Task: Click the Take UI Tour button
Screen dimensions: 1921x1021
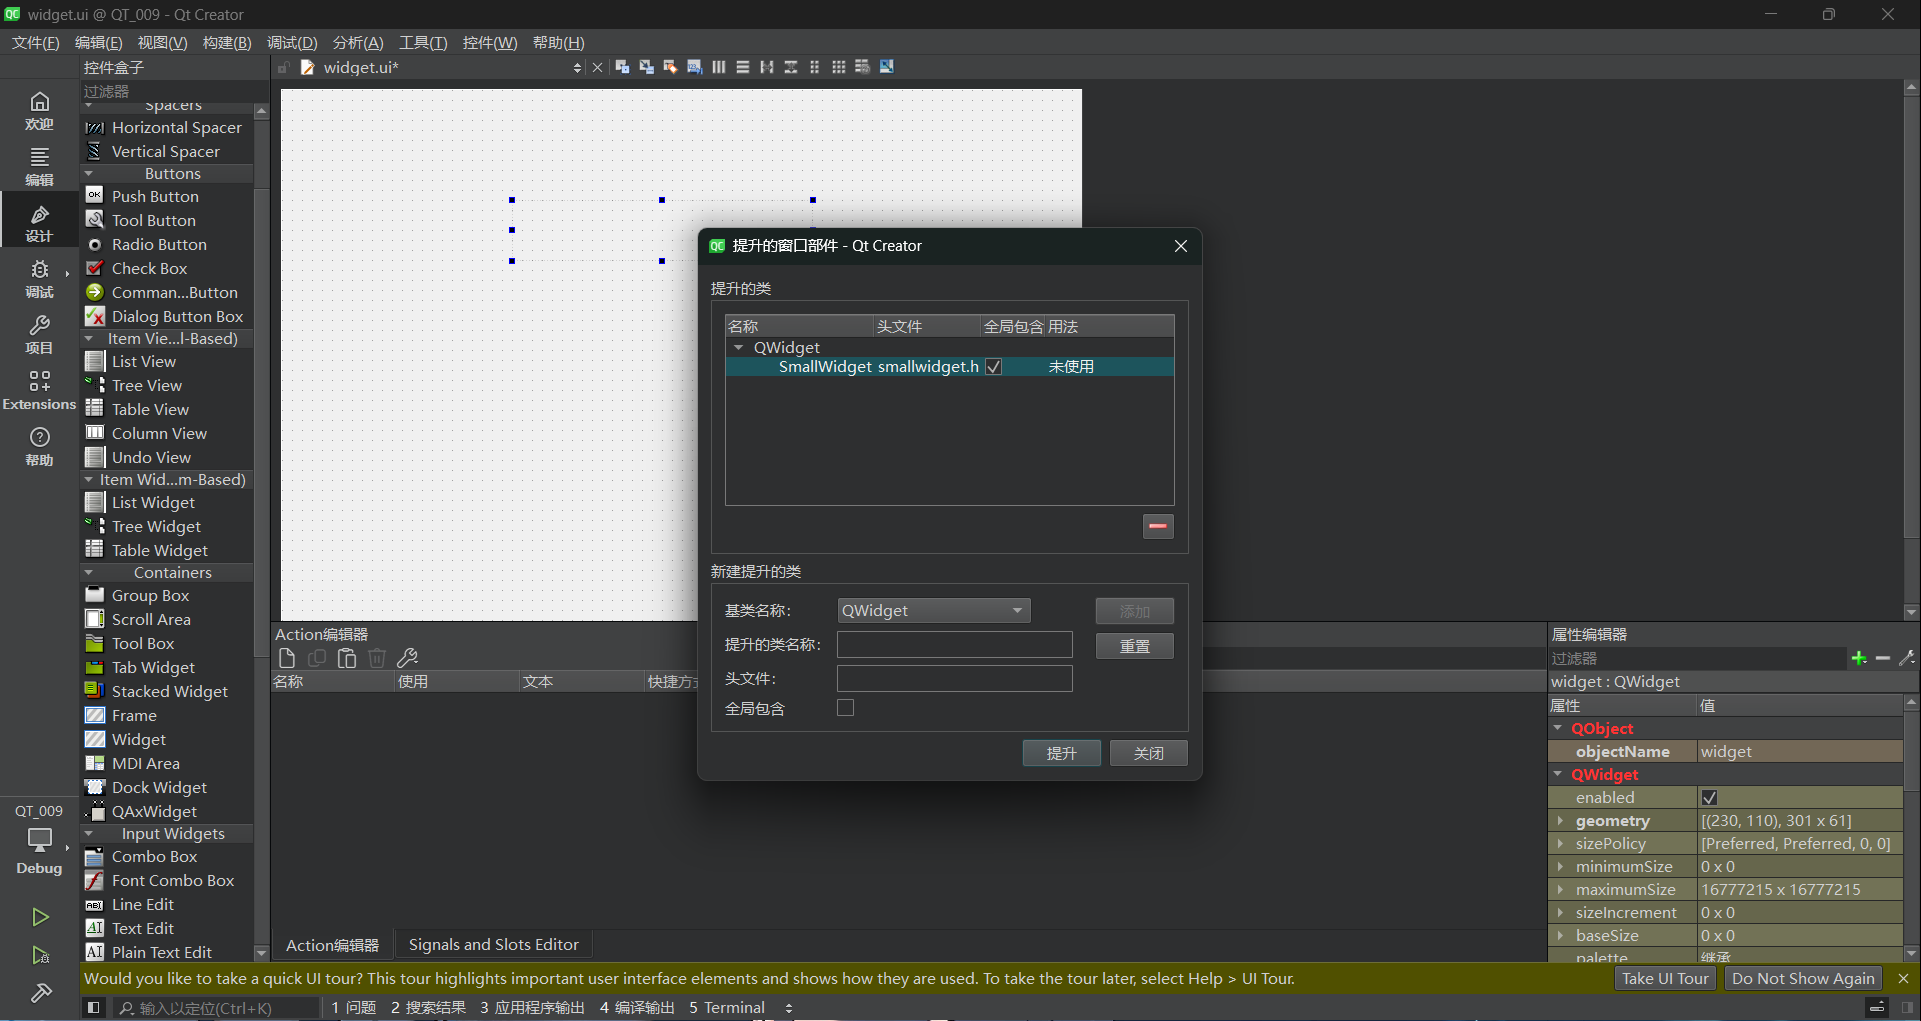Action: tap(1665, 979)
